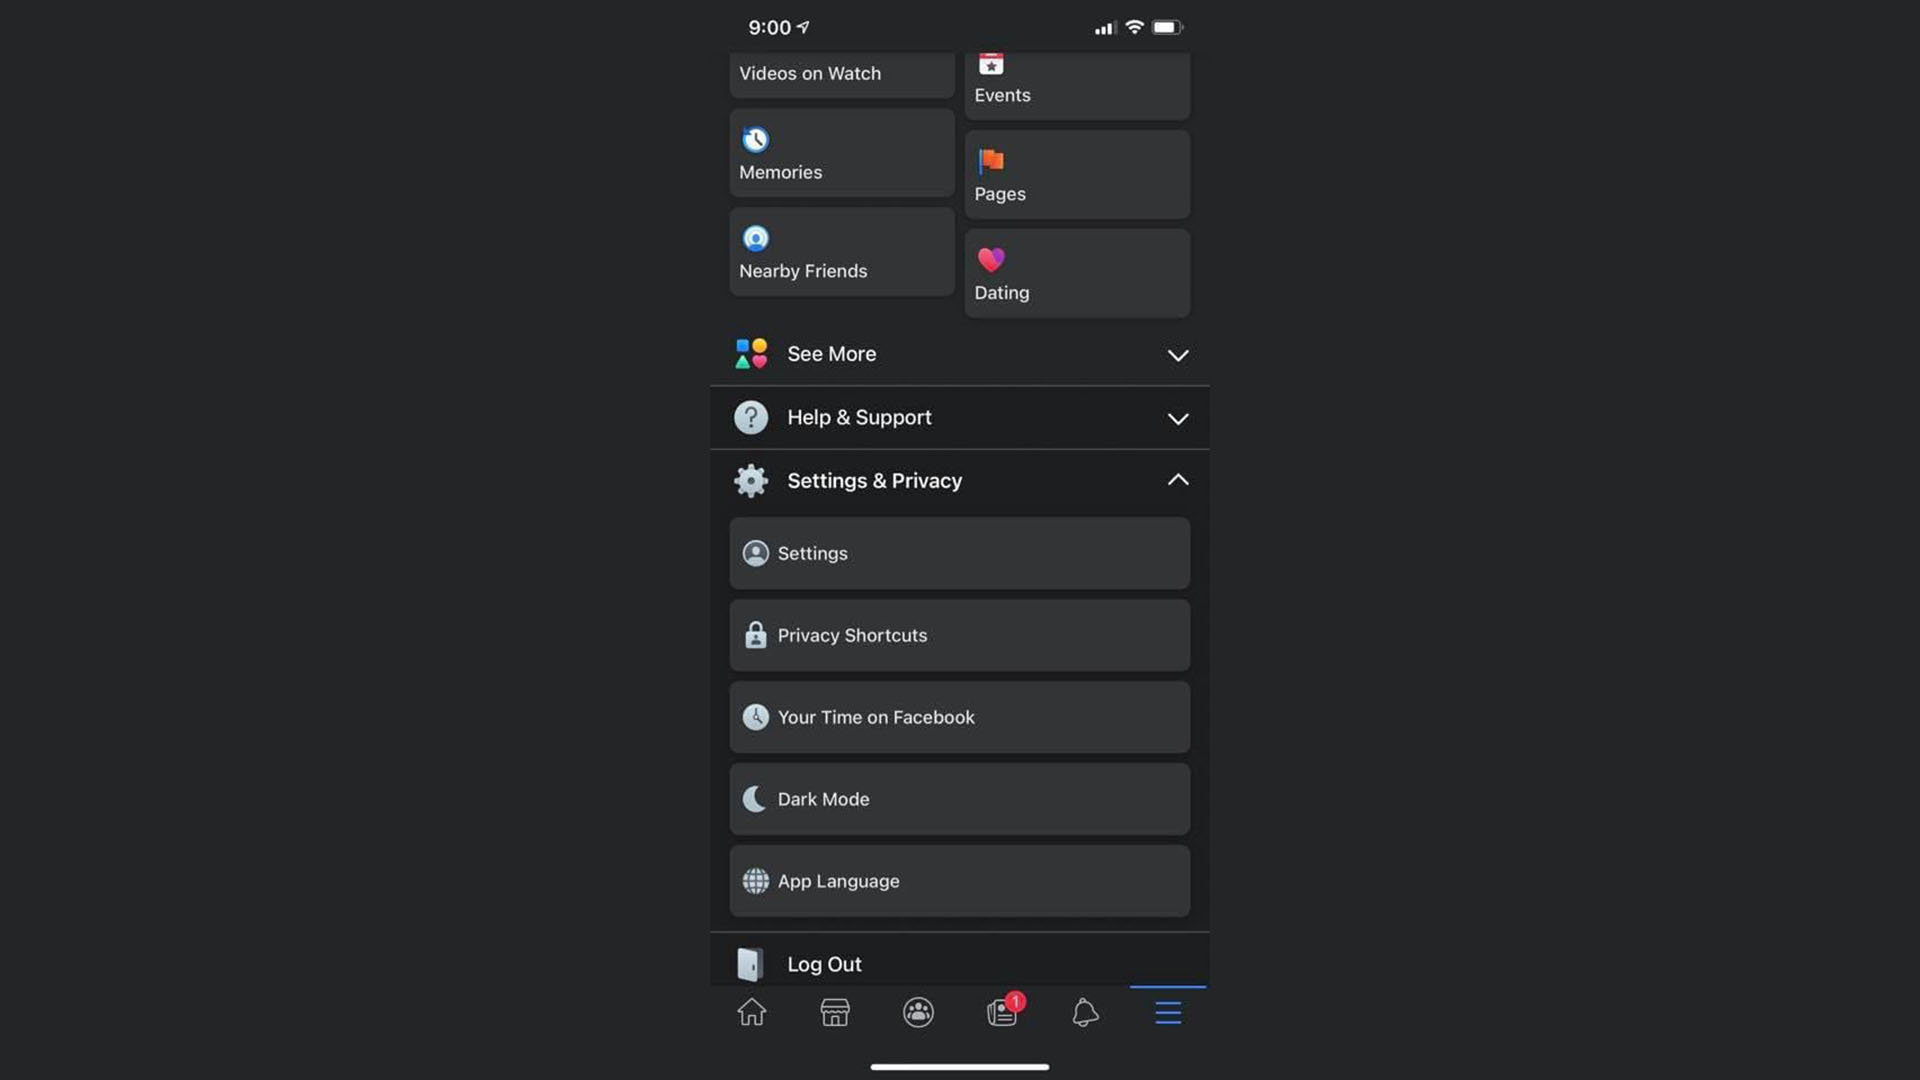Image resolution: width=1920 pixels, height=1080 pixels.
Task: Open the Events calendar tile
Action: (x=1077, y=86)
